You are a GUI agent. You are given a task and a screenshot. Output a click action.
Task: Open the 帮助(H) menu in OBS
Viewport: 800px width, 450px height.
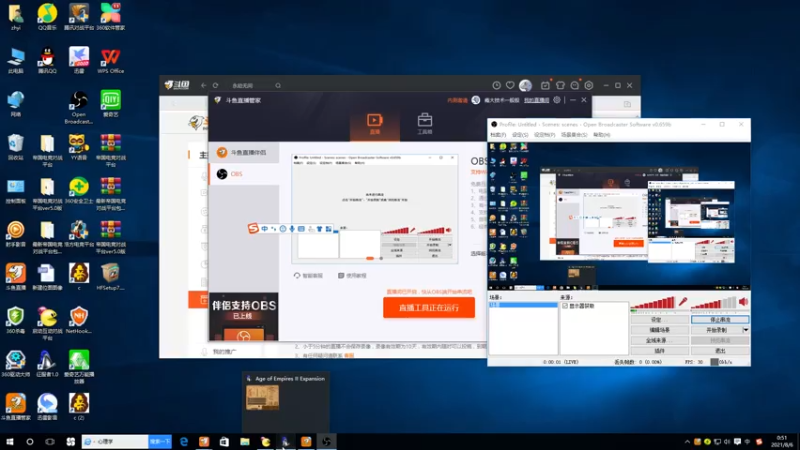[x=602, y=135]
